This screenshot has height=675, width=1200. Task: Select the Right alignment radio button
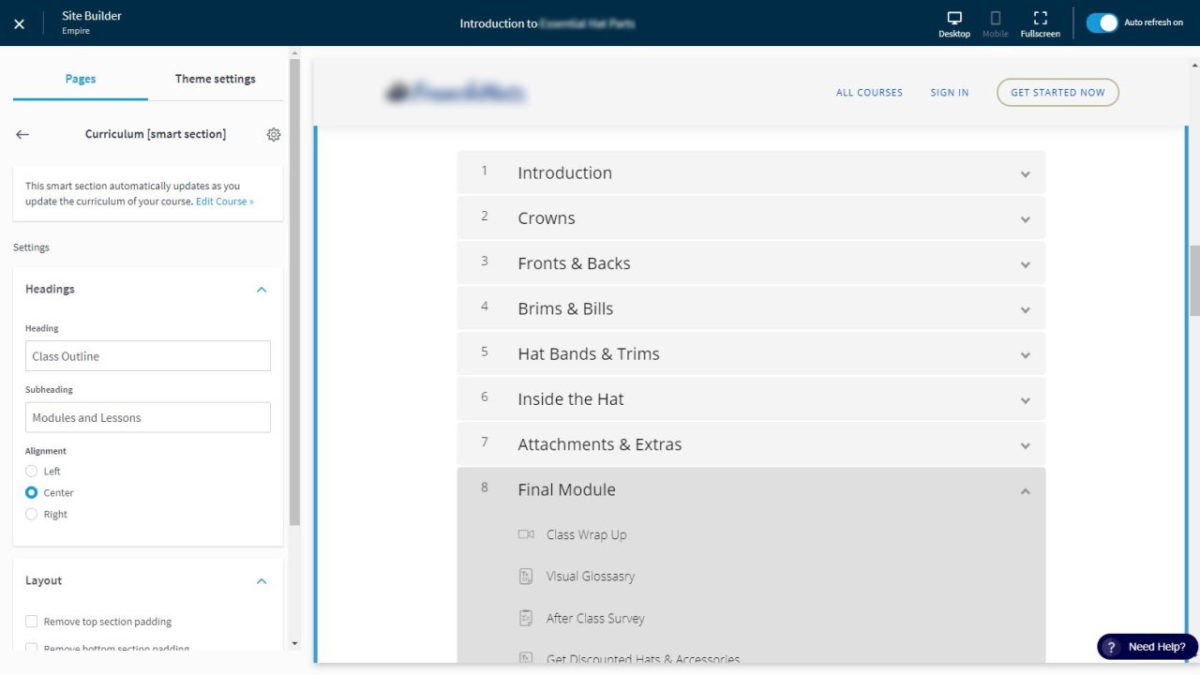[x=32, y=514]
